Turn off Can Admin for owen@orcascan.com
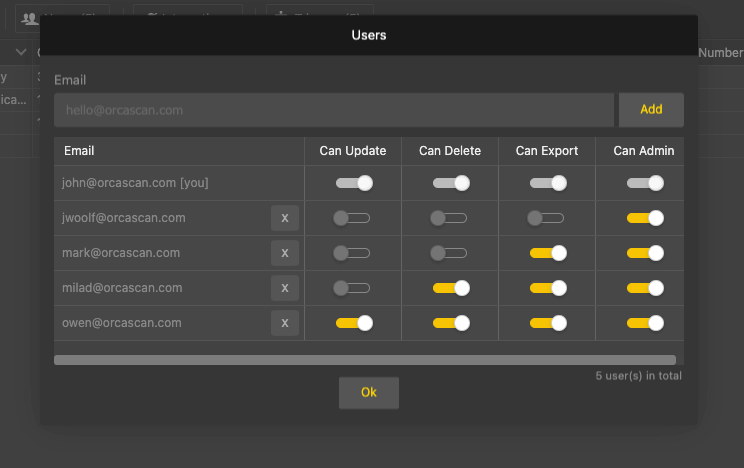The image size is (744, 468). [x=645, y=323]
